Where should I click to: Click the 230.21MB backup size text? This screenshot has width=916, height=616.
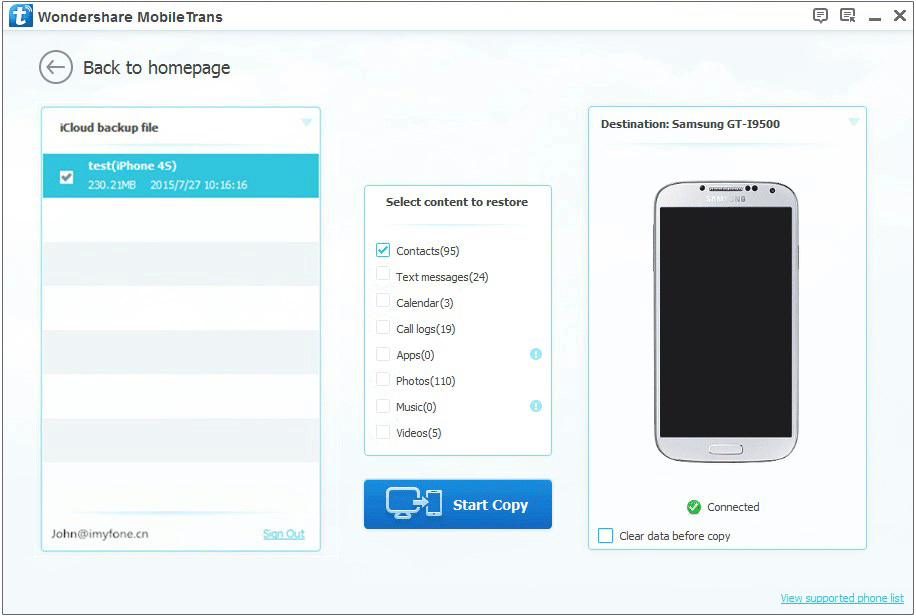(112, 185)
